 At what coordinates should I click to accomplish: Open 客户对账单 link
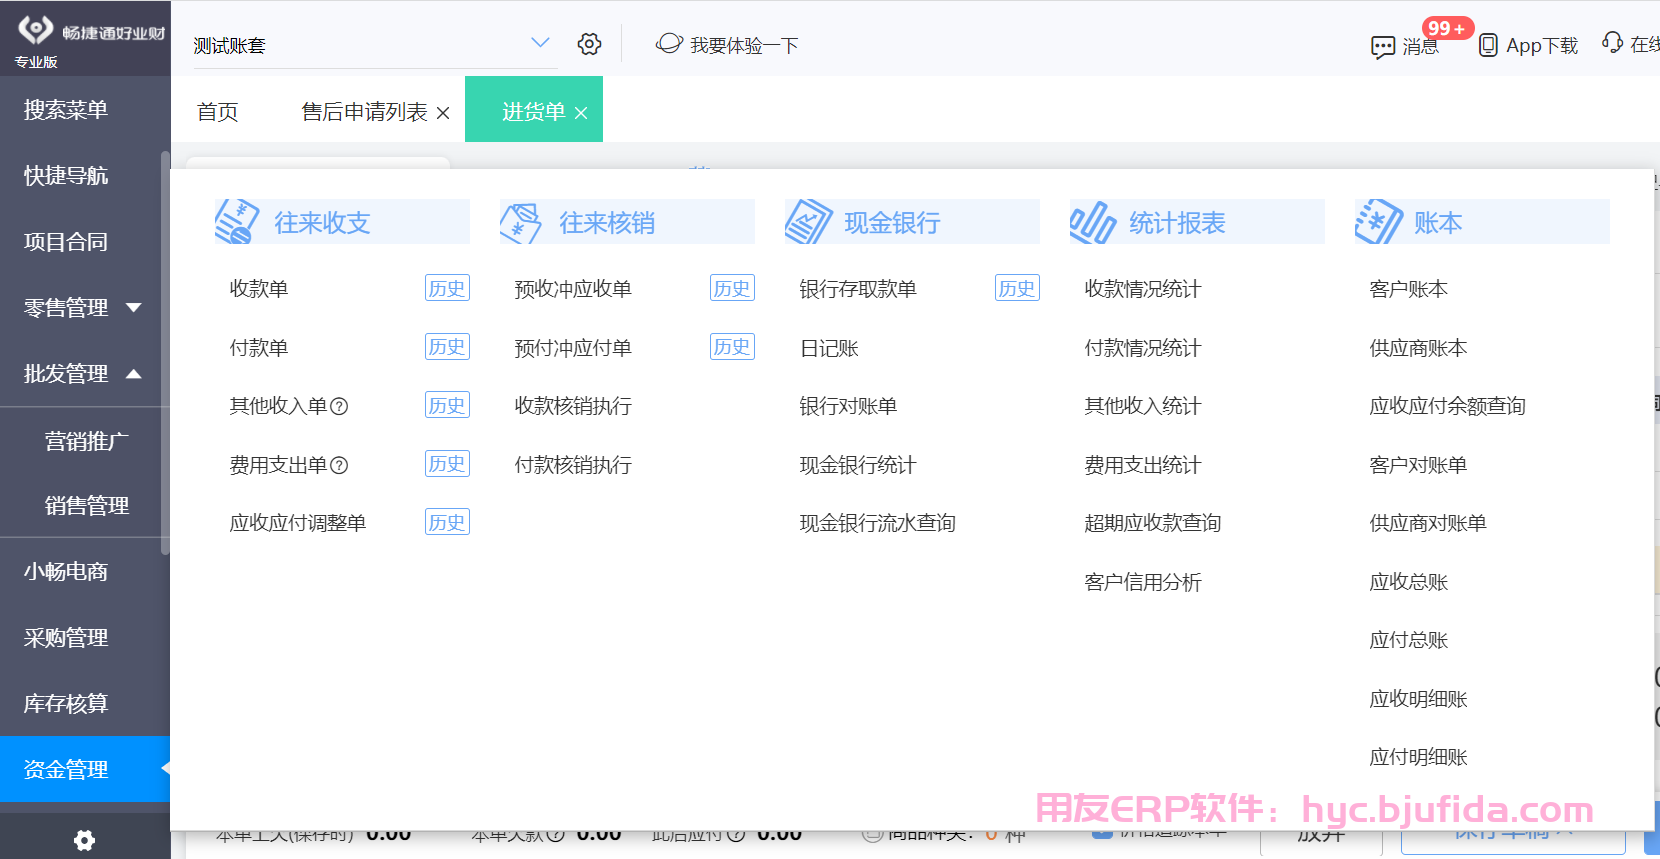[x=1418, y=465]
